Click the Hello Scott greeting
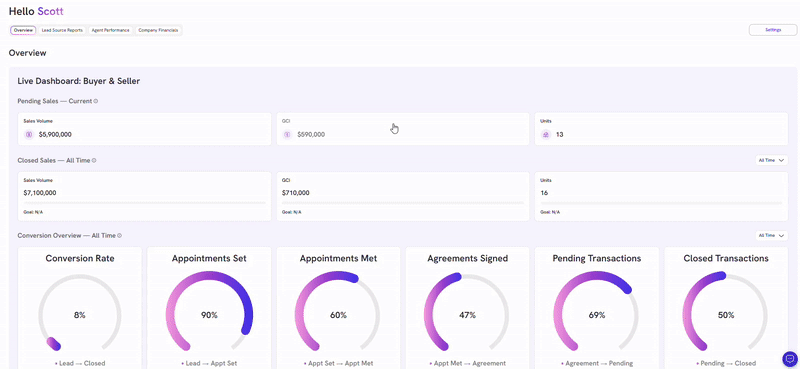This screenshot has width=800, height=369. (x=36, y=11)
